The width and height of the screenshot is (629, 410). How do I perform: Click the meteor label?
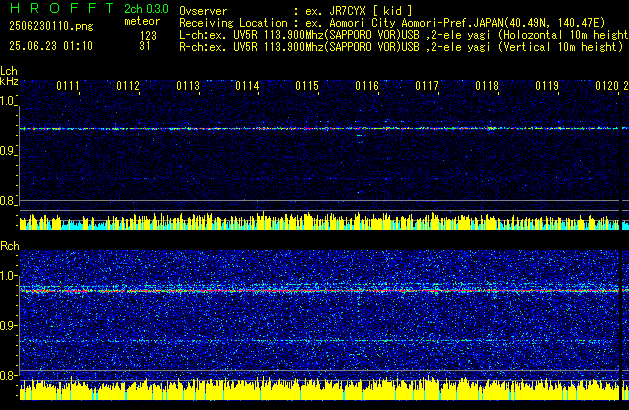pyautogui.click(x=142, y=21)
